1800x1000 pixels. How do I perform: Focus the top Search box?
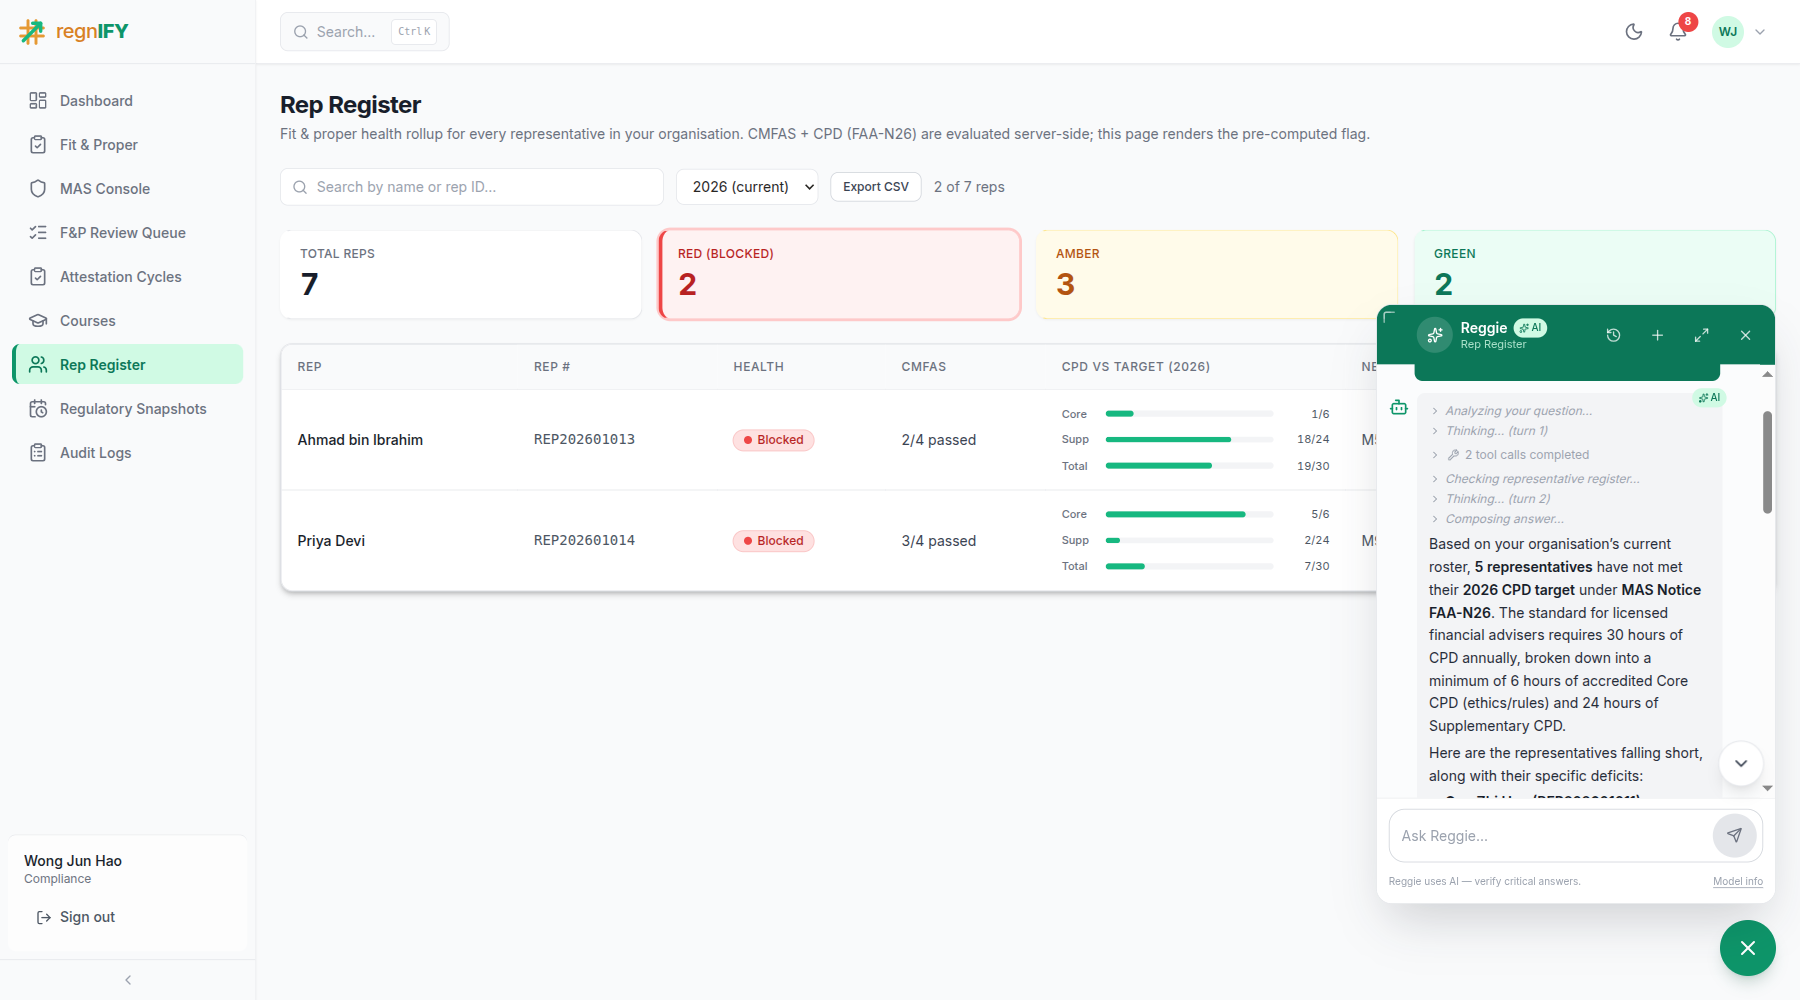pos(365,32)
